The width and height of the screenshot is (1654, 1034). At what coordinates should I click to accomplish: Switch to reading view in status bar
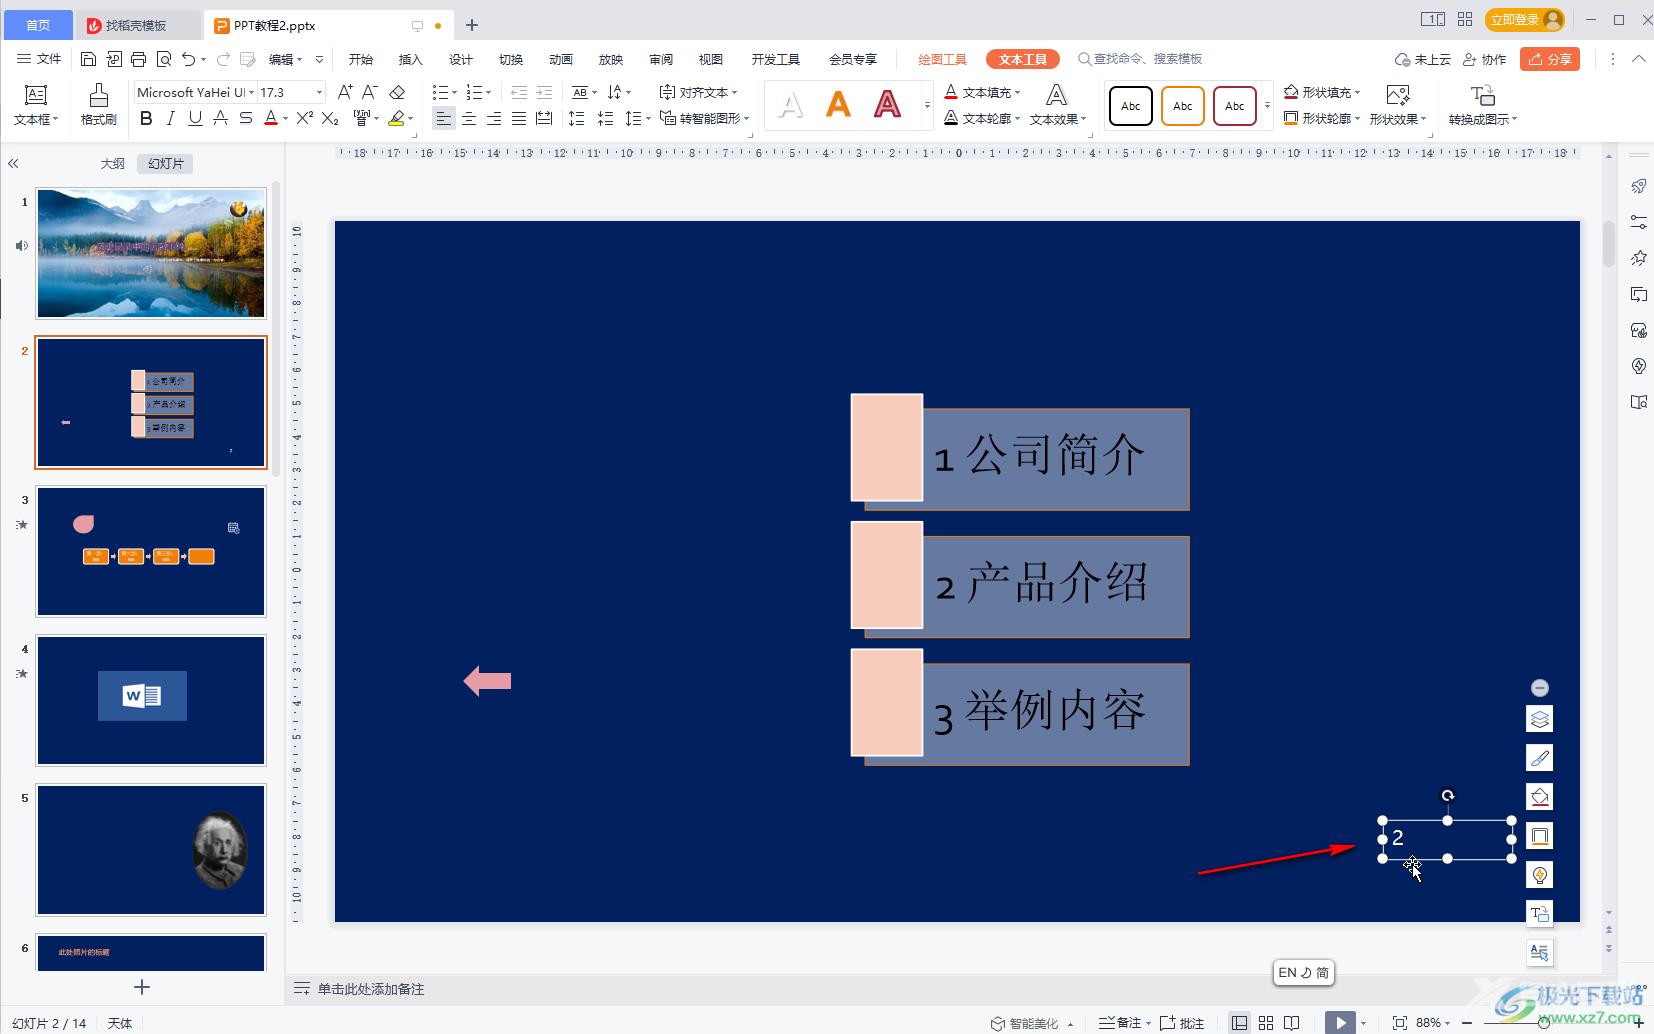pos(1292,1023)
